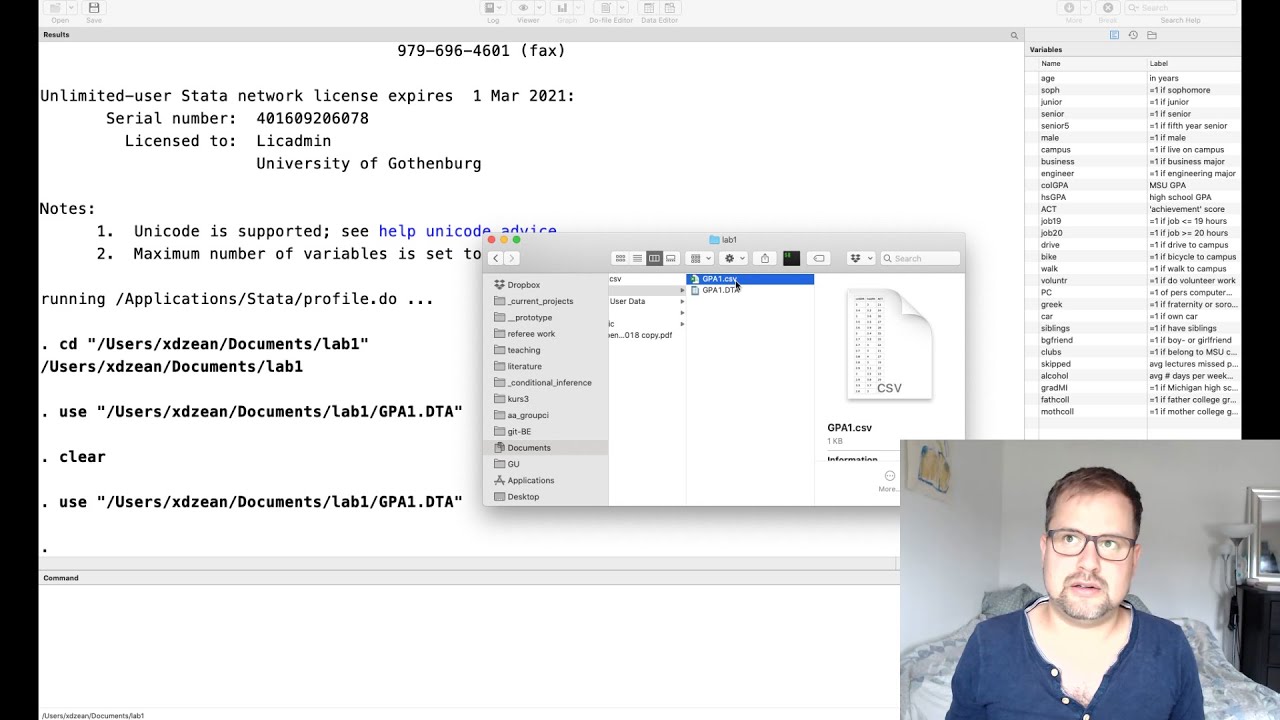Select the GPA1.csv file in Finder
The width and height of the screenshot is (1280, 720).
coord(750,279)
